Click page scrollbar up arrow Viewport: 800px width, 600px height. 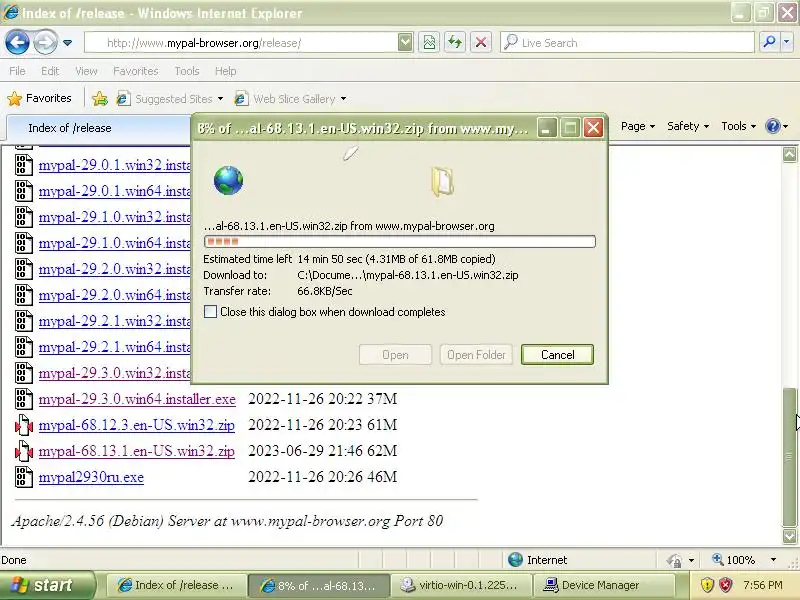[789, 154]
